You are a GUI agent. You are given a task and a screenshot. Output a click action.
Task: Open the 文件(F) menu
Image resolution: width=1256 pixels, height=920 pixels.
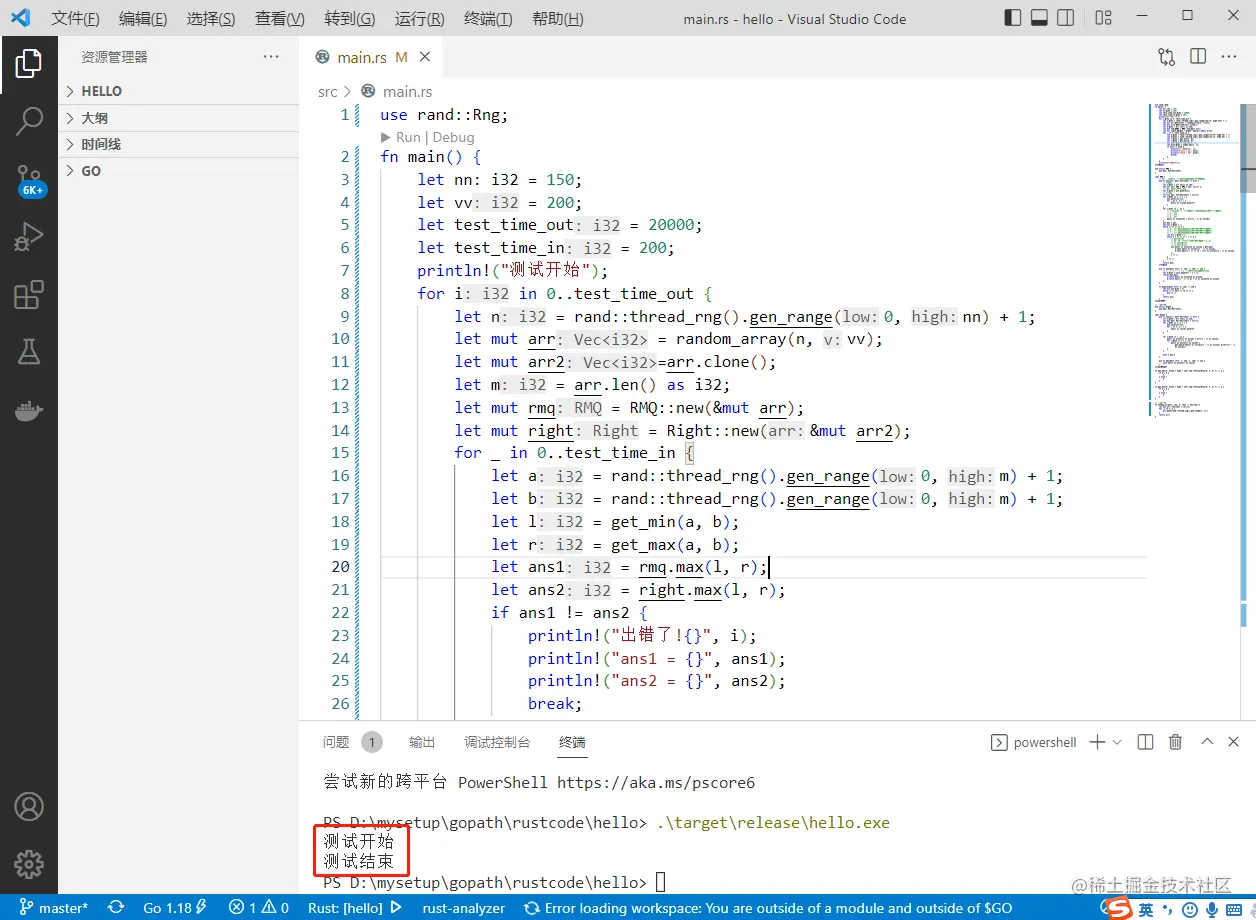(x=75, y=19)
